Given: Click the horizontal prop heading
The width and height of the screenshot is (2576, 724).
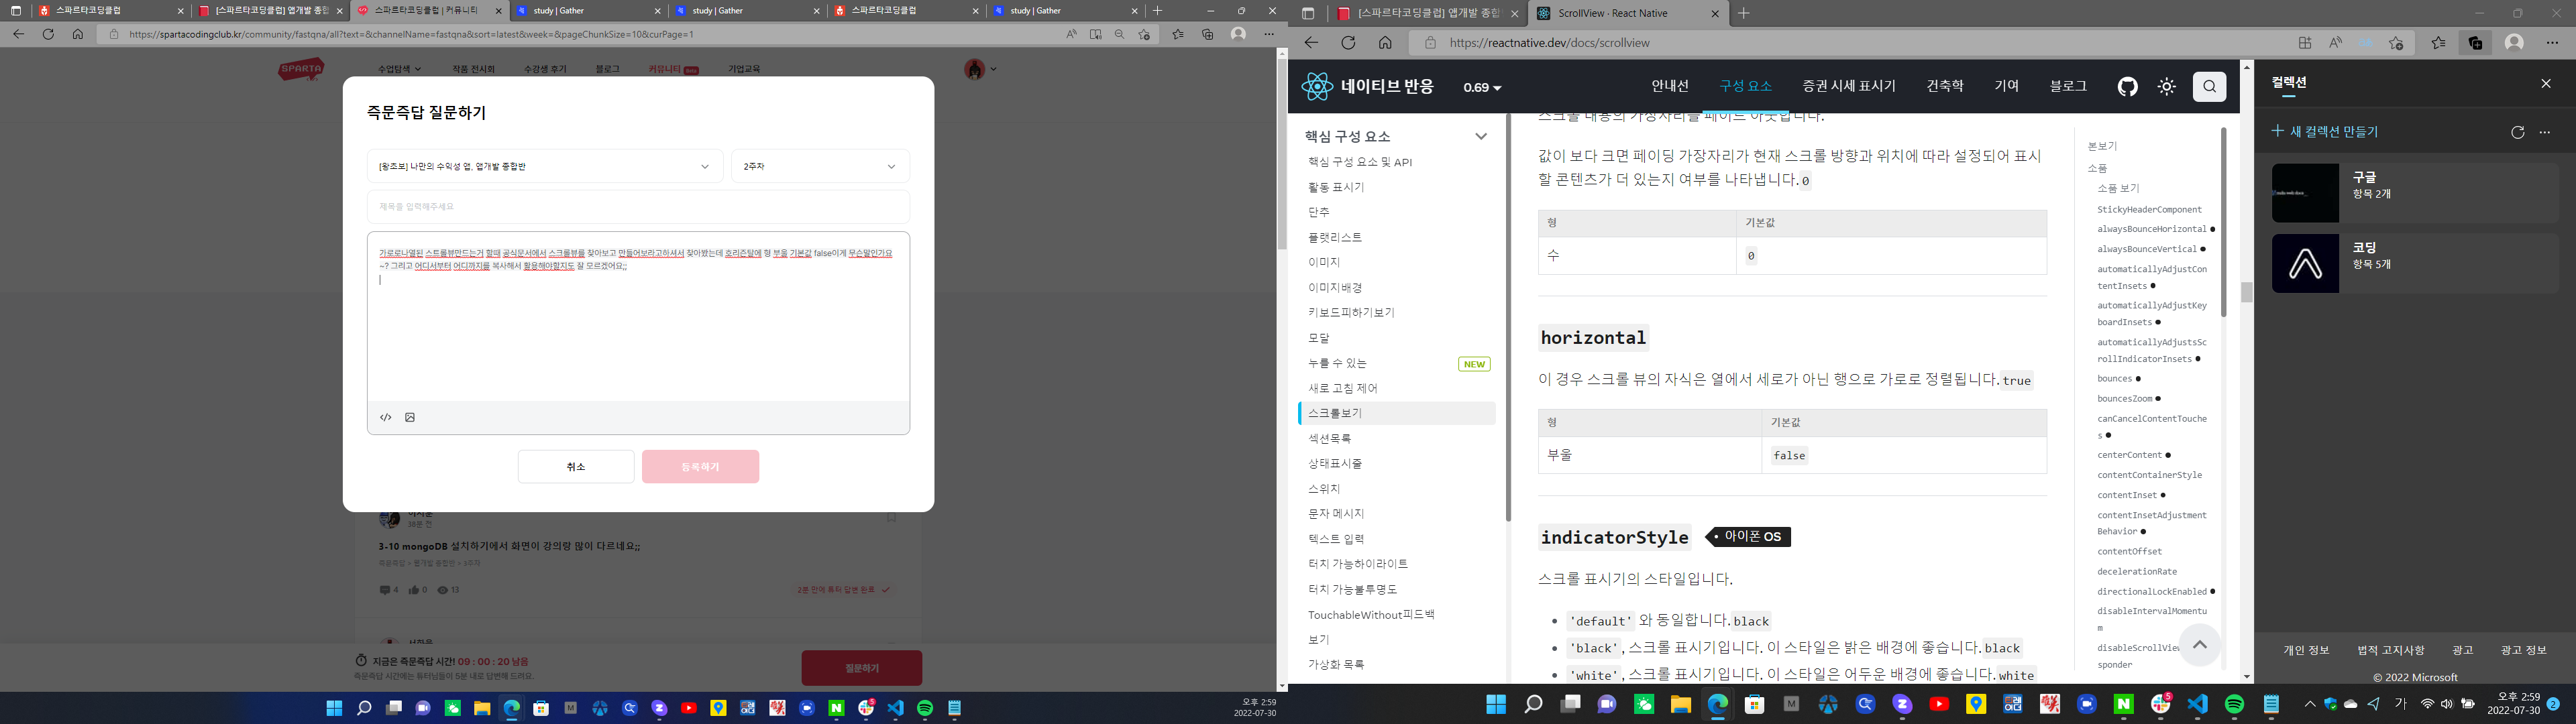Looking at the screenshot, I should click(1592, 338).
